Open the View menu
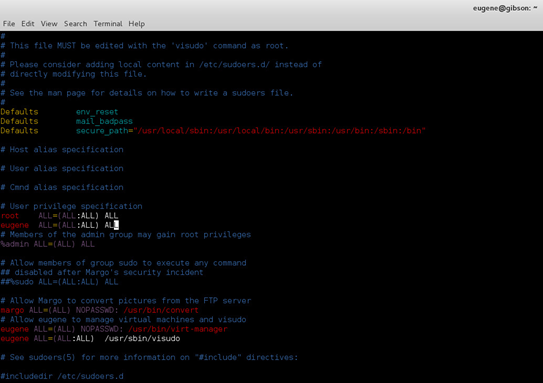This screenshot has height=383, width=543. pos(49,24)
